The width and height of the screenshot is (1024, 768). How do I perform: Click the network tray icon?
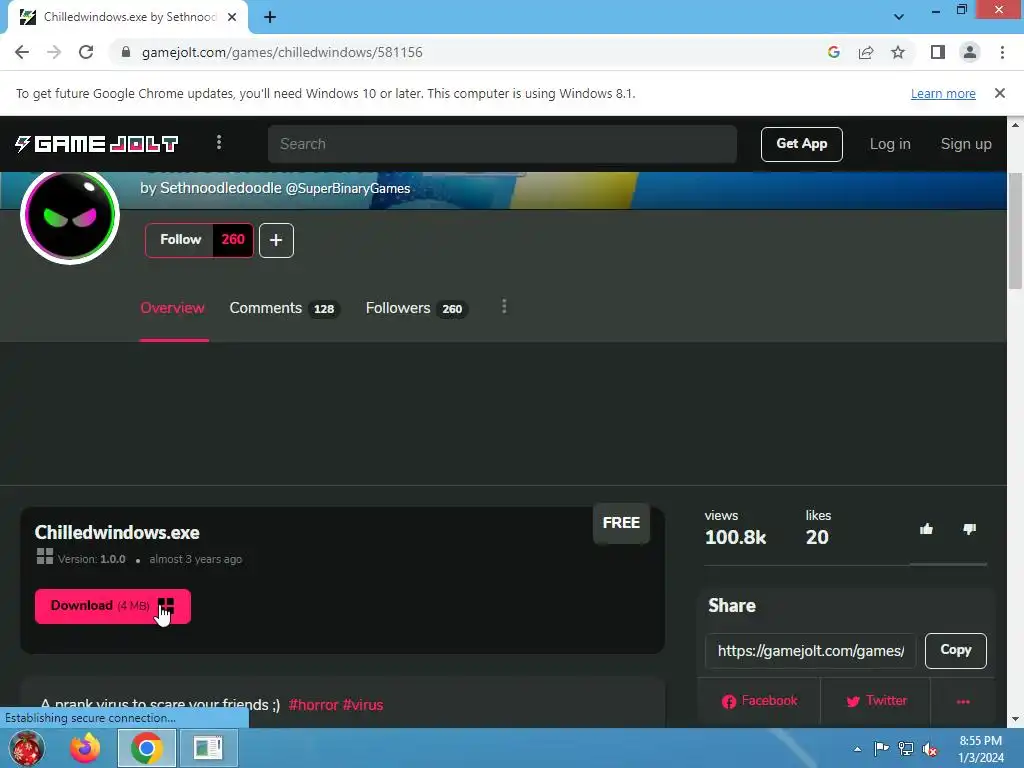pyautogui.click(x=906, y=748)
